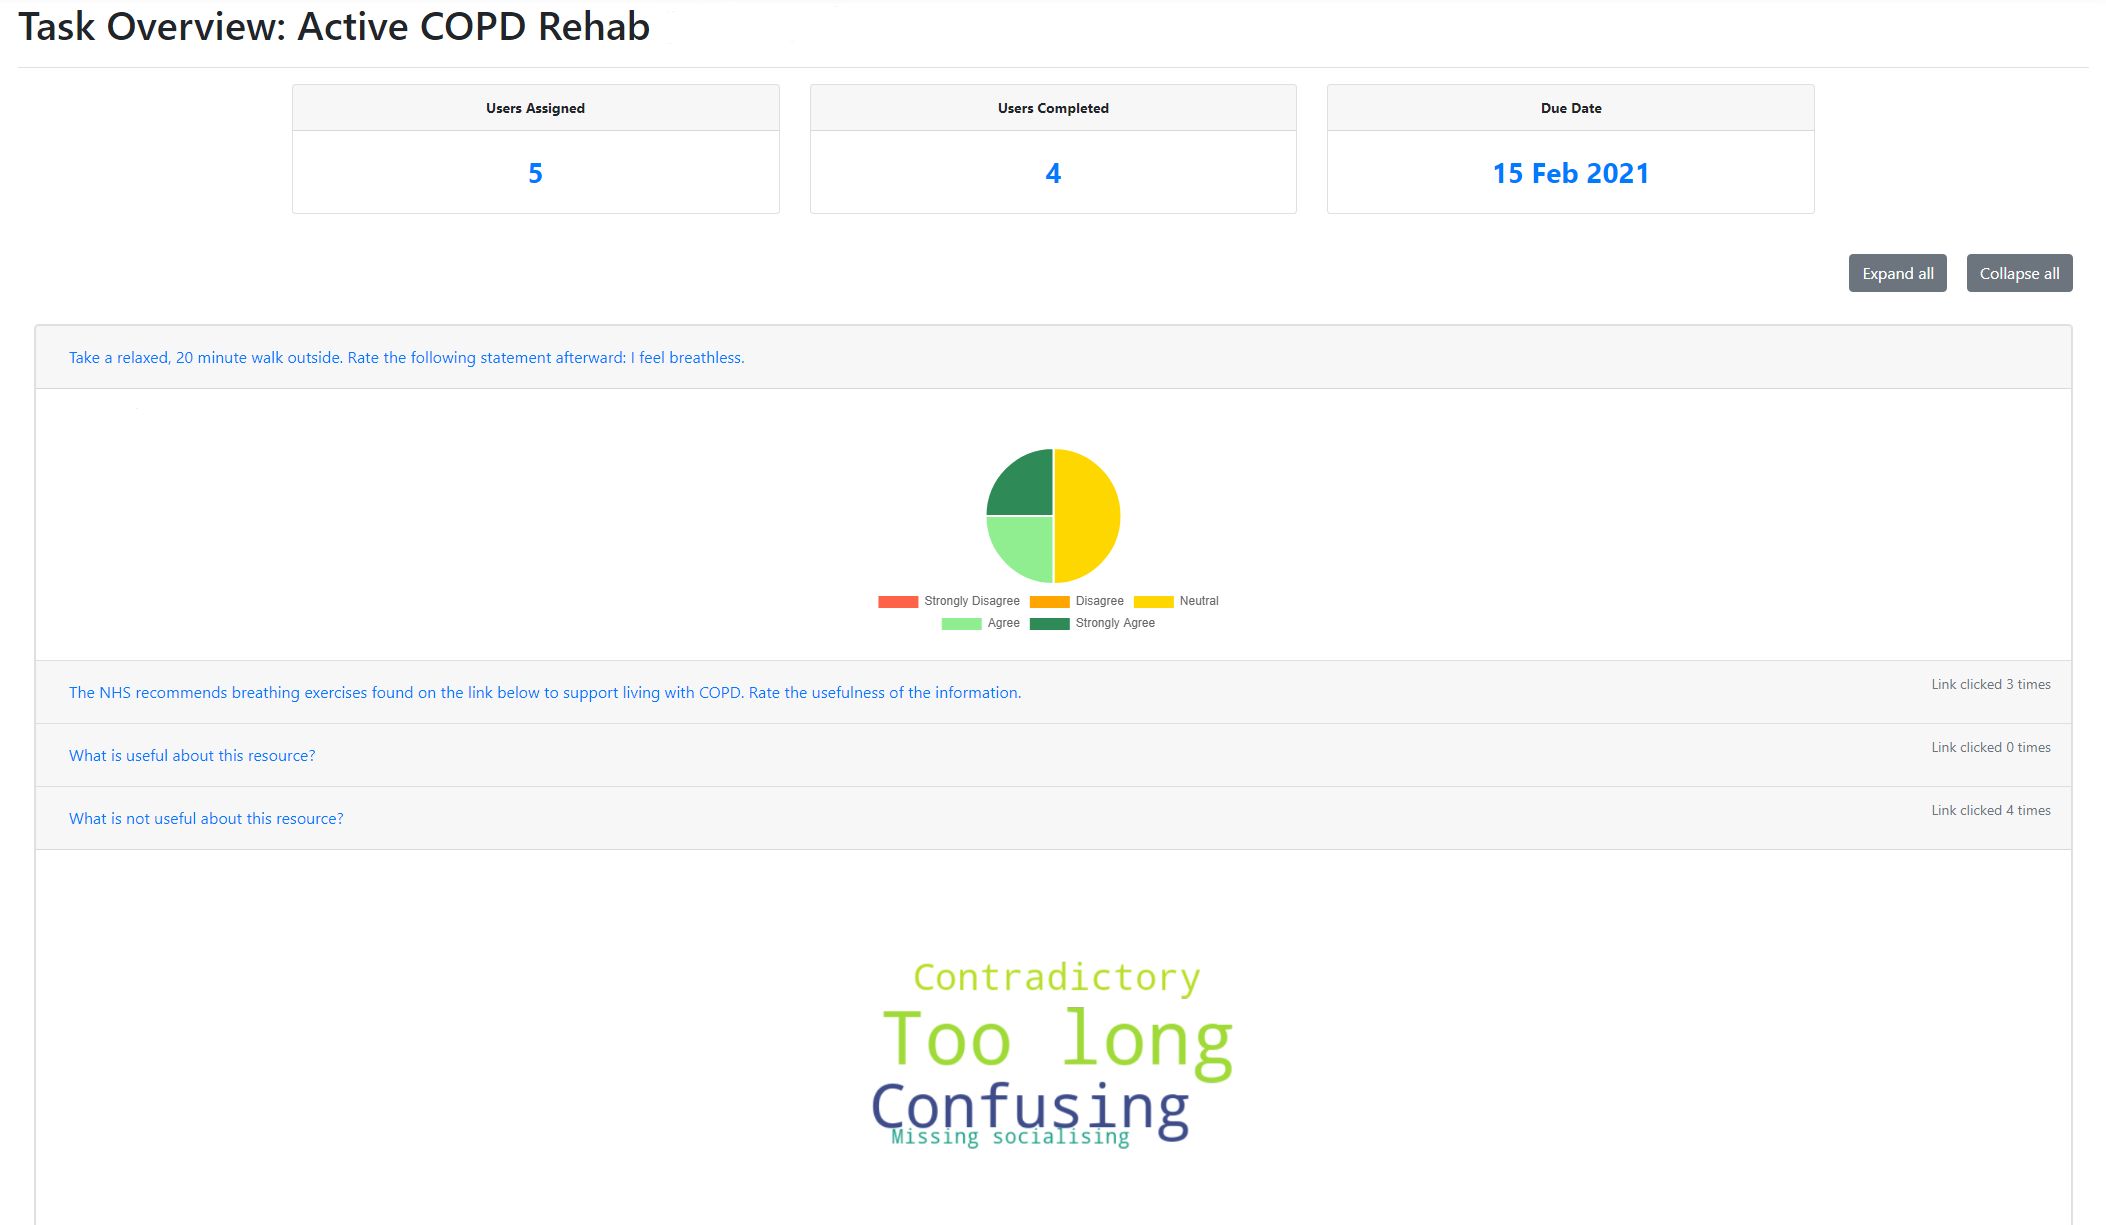Click the 'Users Assigned' card header
This screenshot has width=2106, height=1225.
535,108
